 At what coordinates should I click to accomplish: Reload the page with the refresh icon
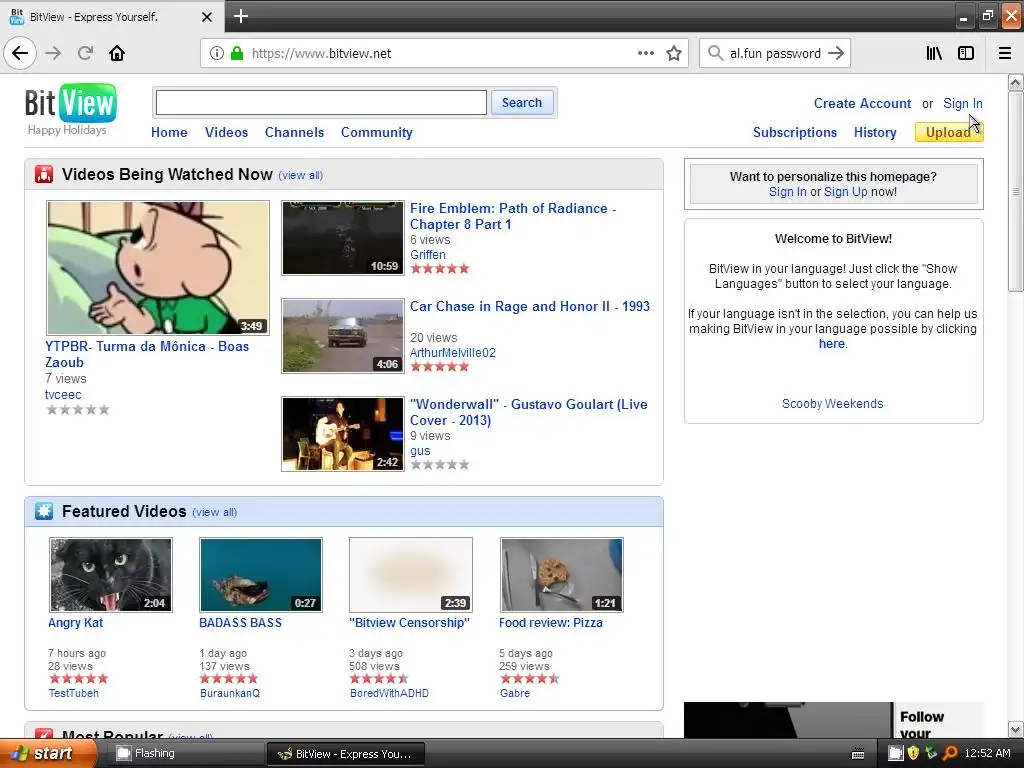click(85, 53)
